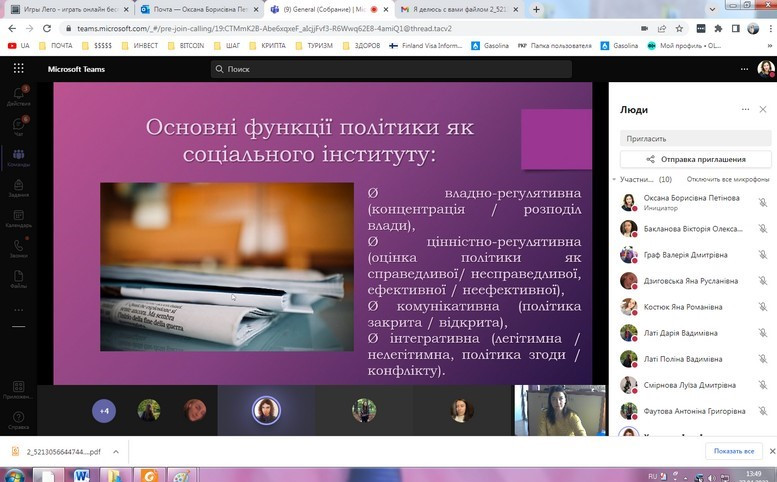Select participant Костюк Яна Романівна
Image resolution: width=777 pixels, height=482 pixels.
[694, 307]
